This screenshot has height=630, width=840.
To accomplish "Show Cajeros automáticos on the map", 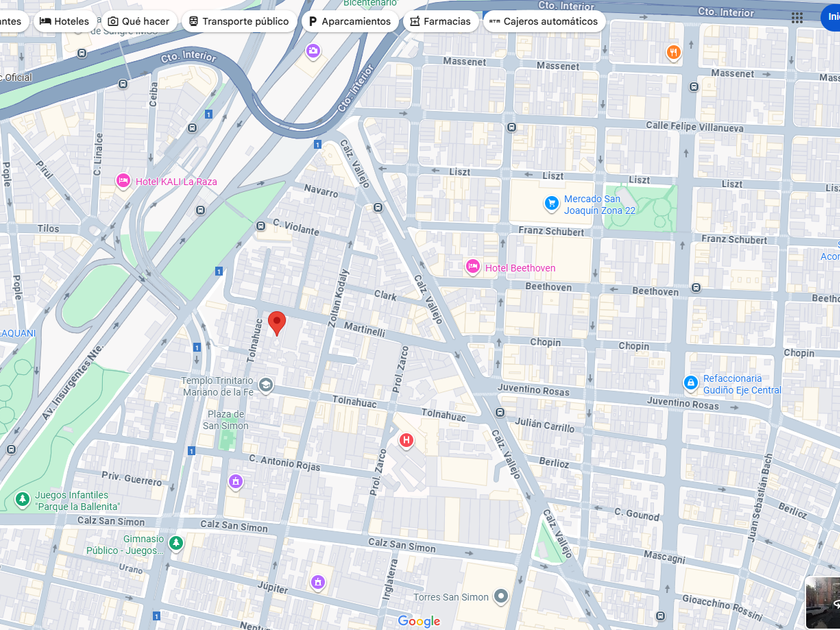I will [x=544, y=21].
